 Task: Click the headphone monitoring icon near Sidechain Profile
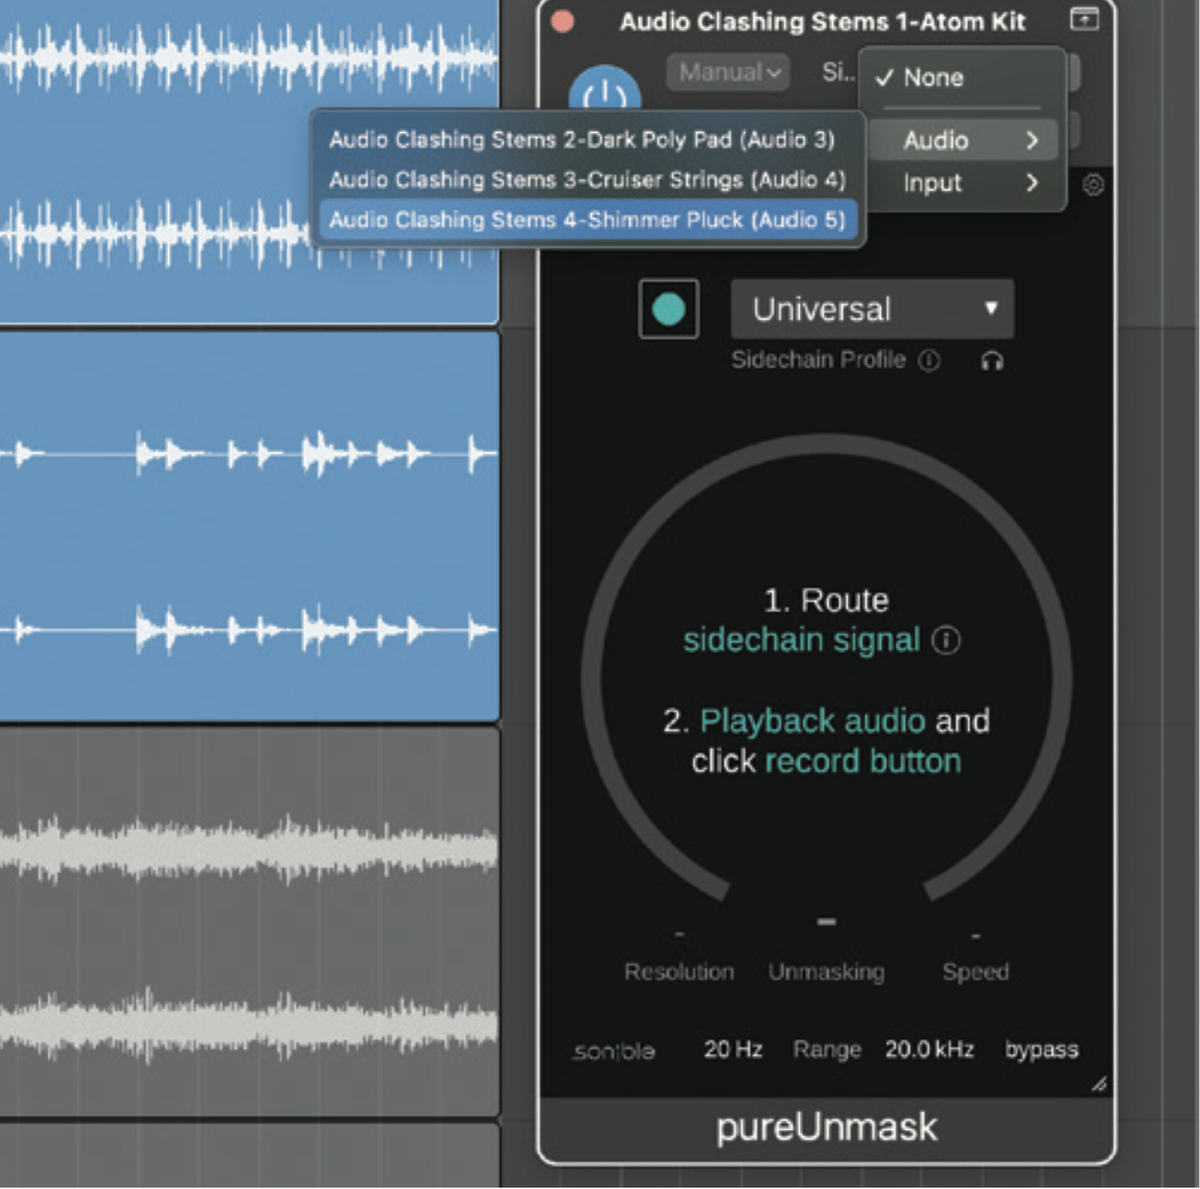click(x=994, y=362)
